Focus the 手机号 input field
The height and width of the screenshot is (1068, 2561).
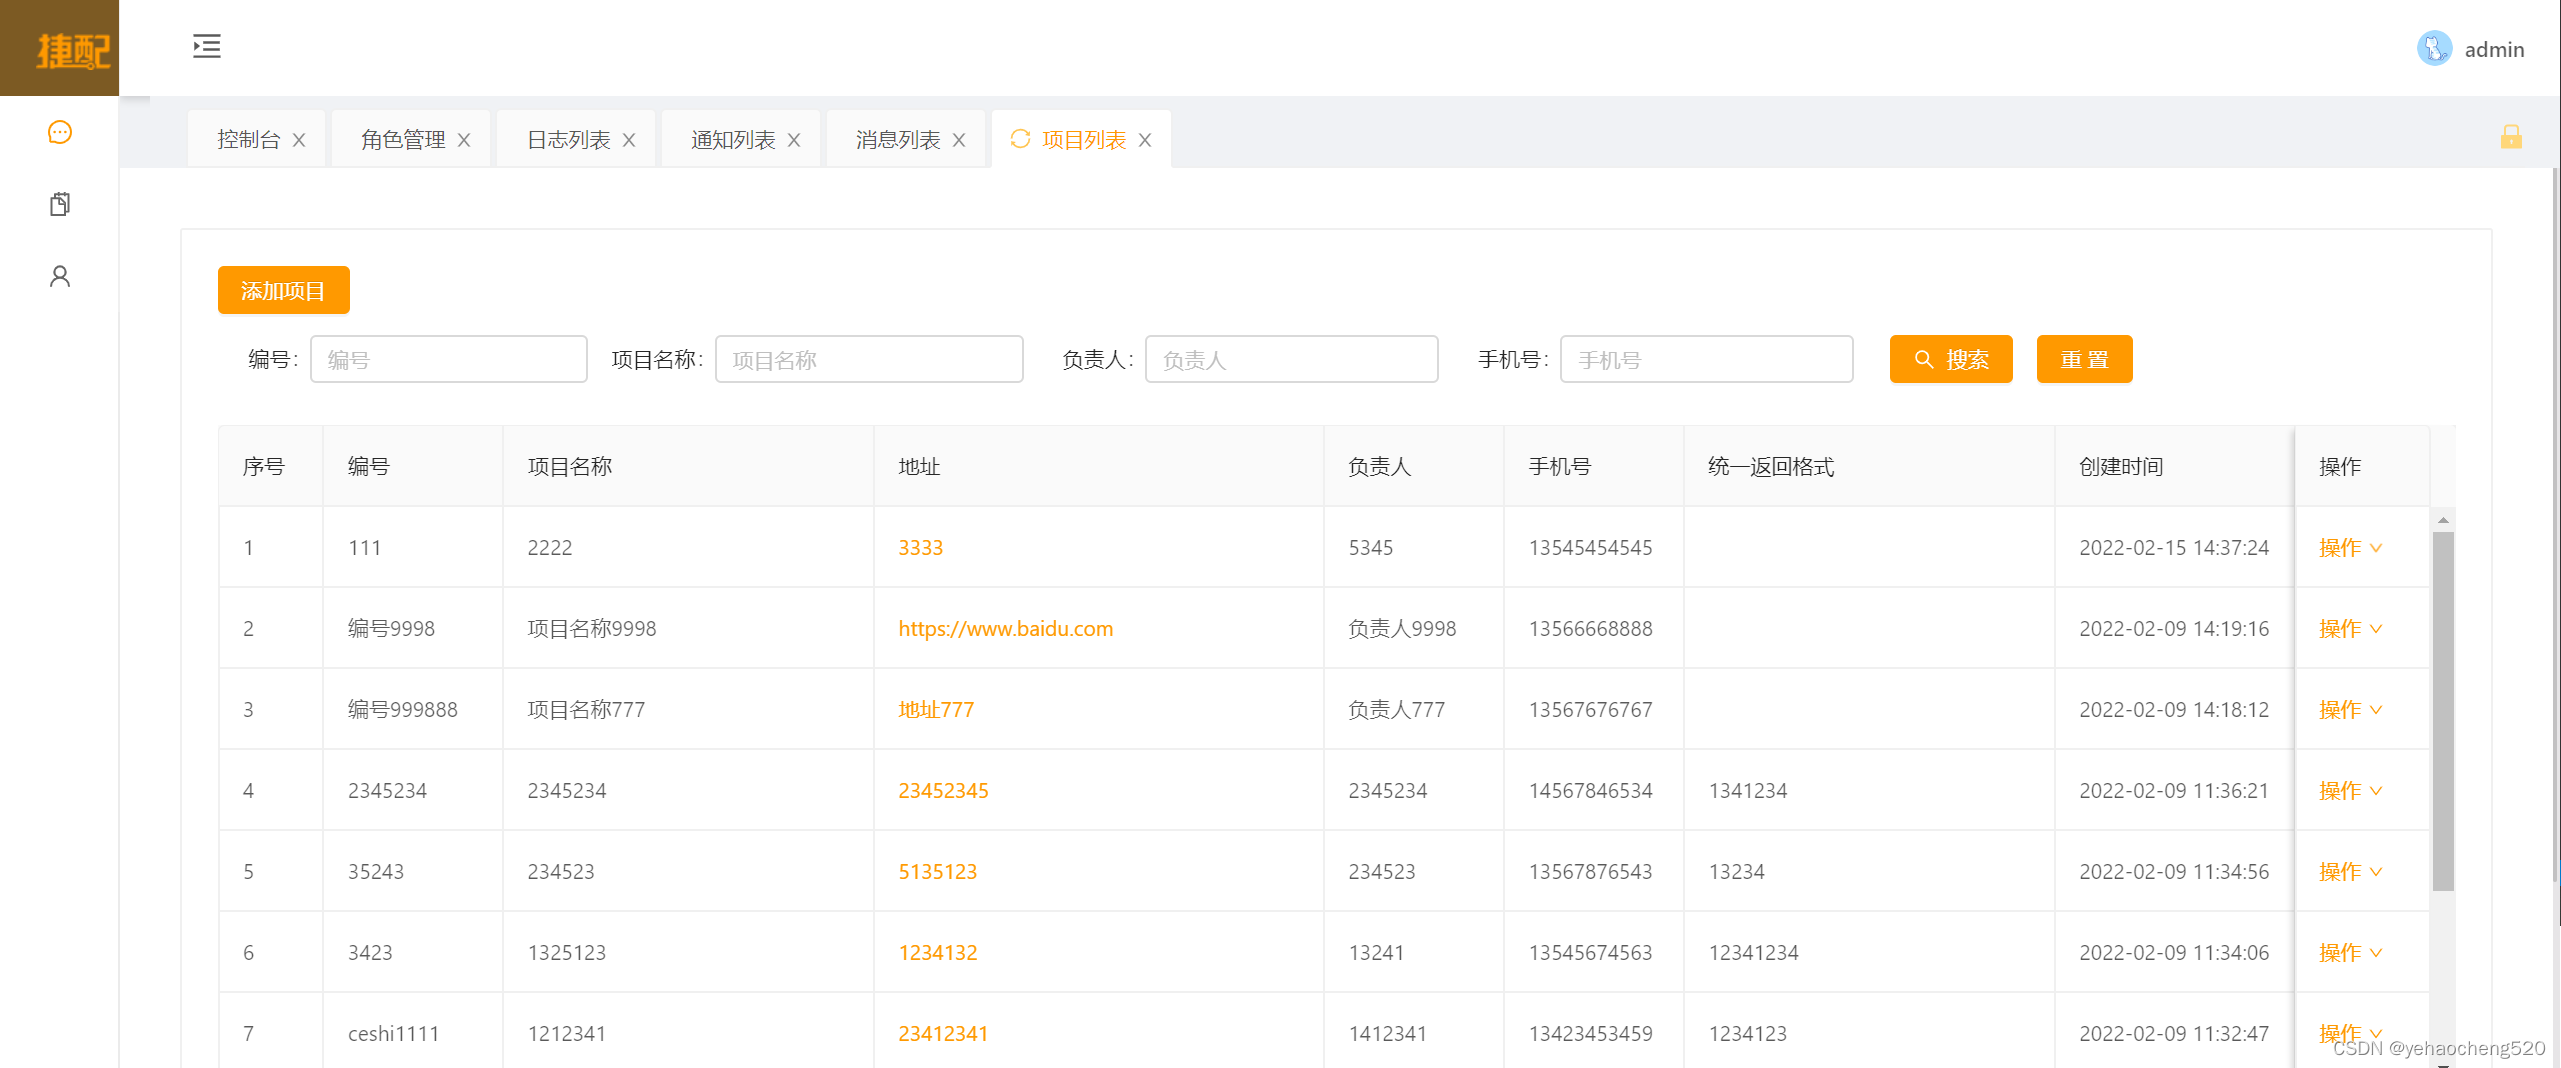[1707, 359]
